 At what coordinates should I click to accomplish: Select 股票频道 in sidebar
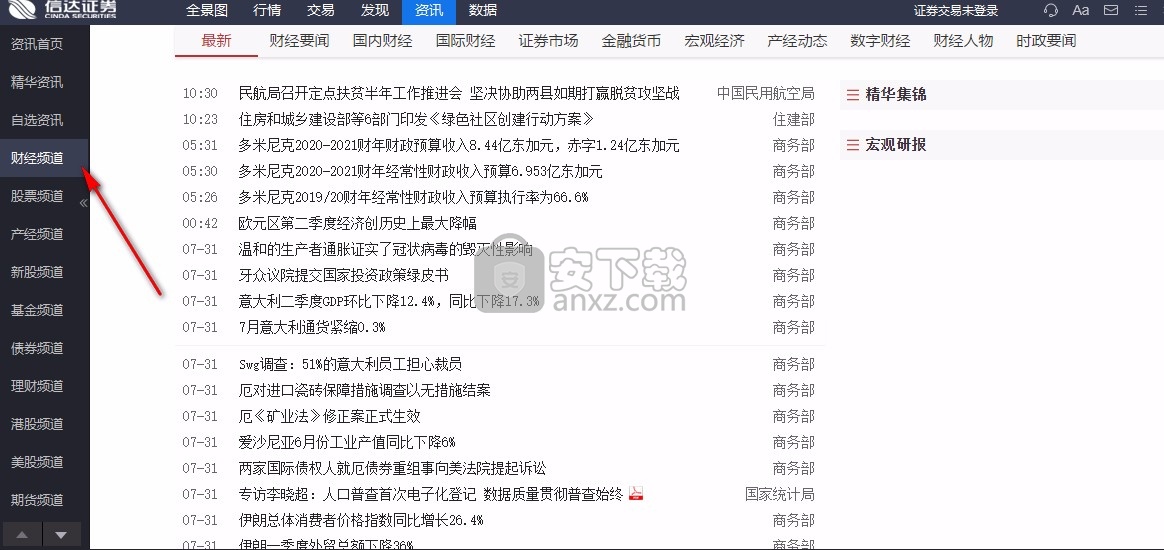pyautogui.click(x=37, y=196)
